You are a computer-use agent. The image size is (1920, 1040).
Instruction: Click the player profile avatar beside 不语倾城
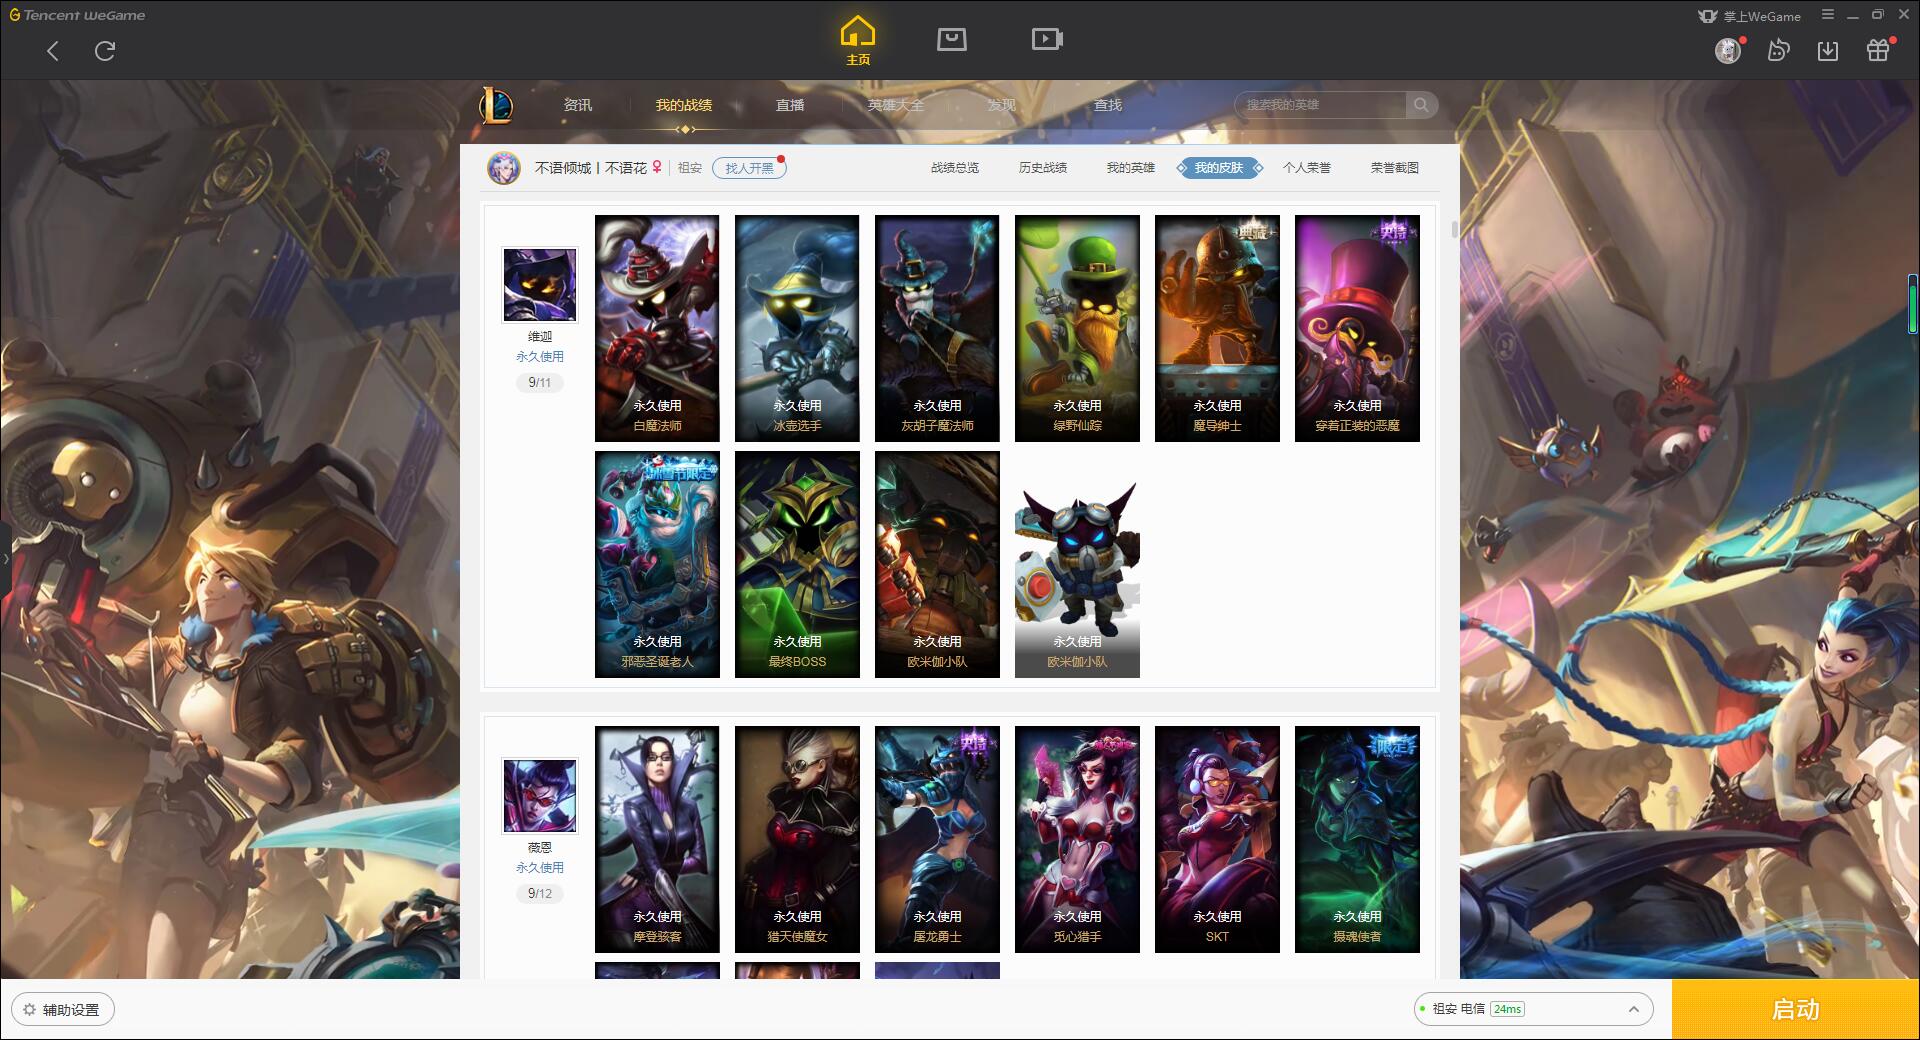click(504, 168)
